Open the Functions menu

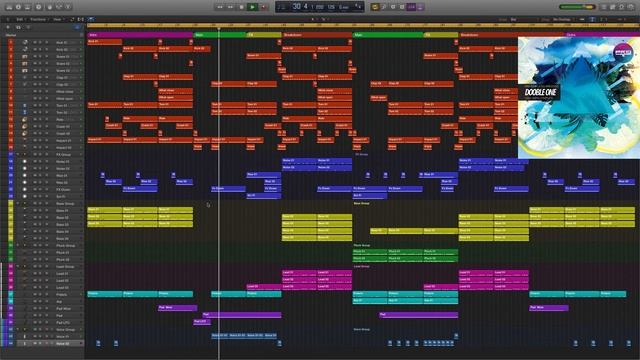38,19
